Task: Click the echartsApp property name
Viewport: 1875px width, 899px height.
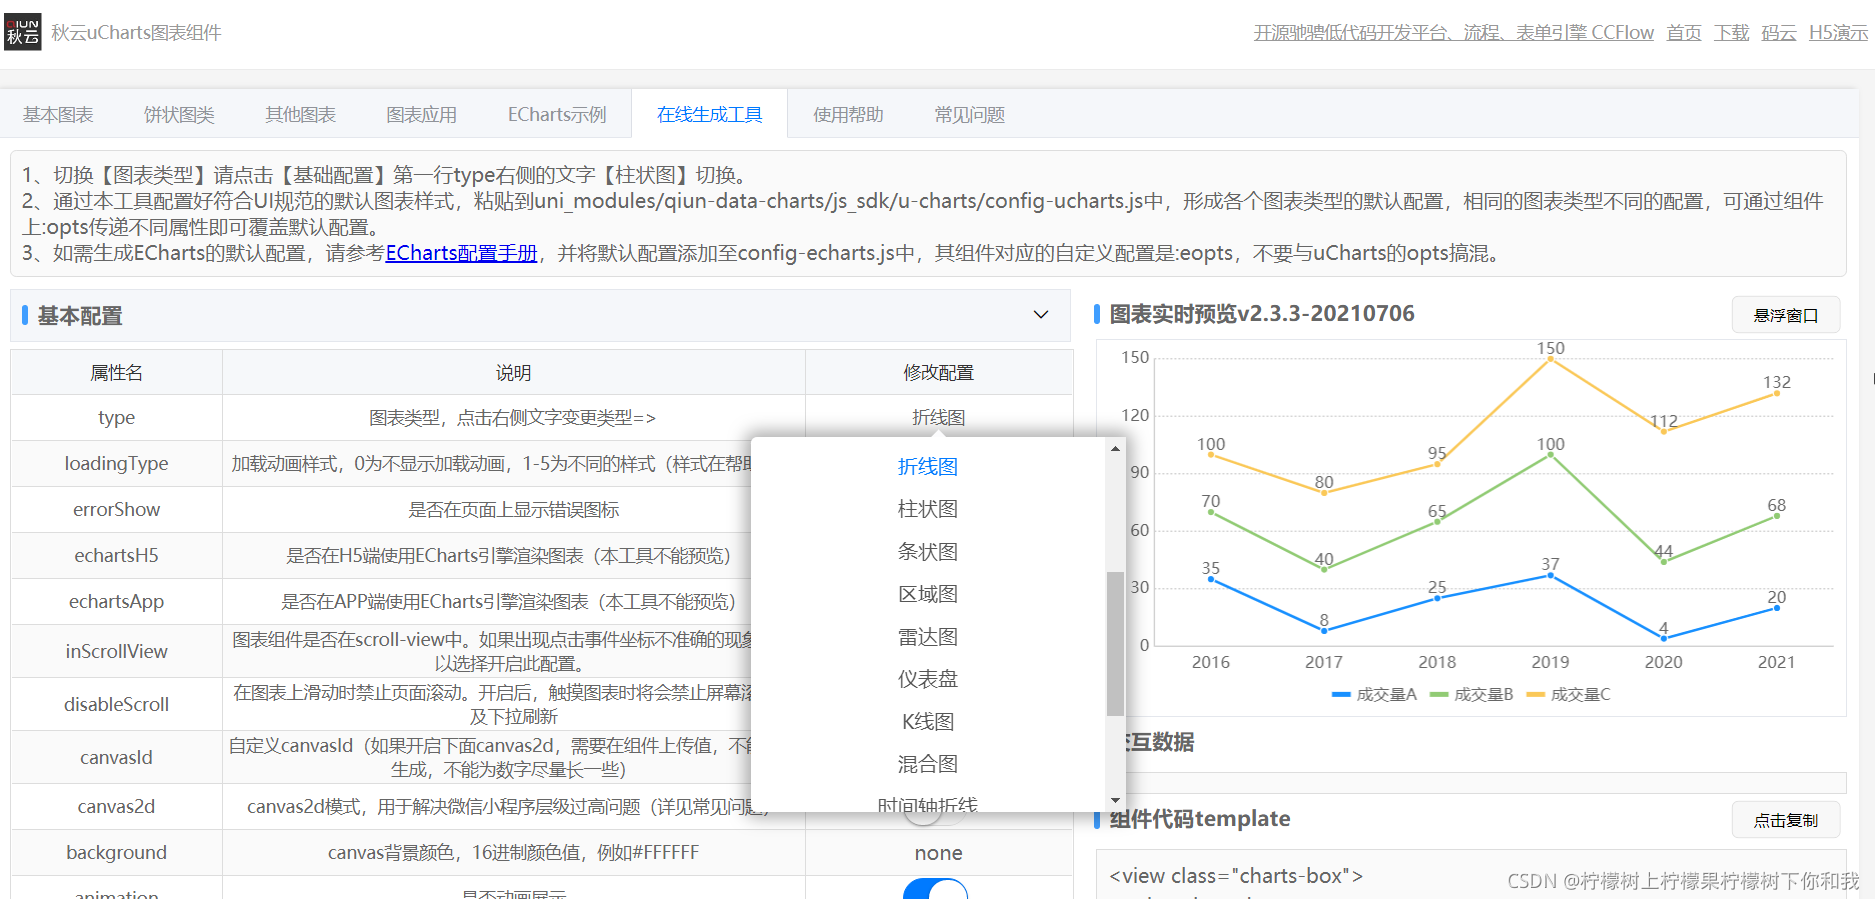Action: (116, 602)
